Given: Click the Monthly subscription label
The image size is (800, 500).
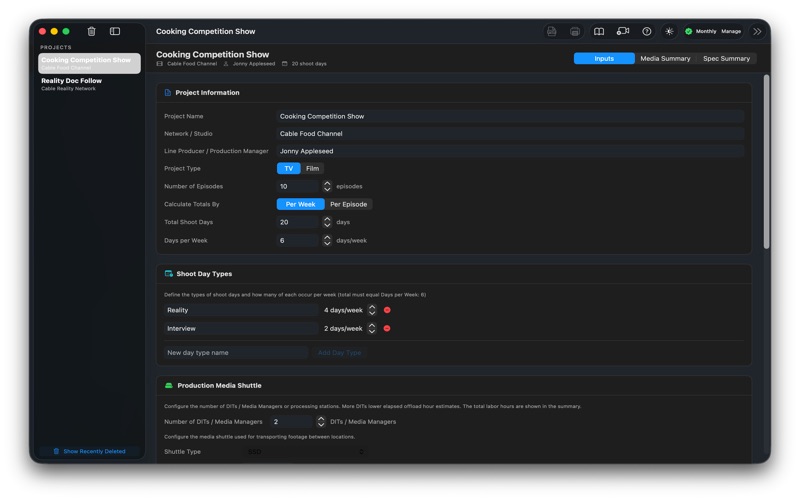Looking at the screenshot, I should 706,31.
